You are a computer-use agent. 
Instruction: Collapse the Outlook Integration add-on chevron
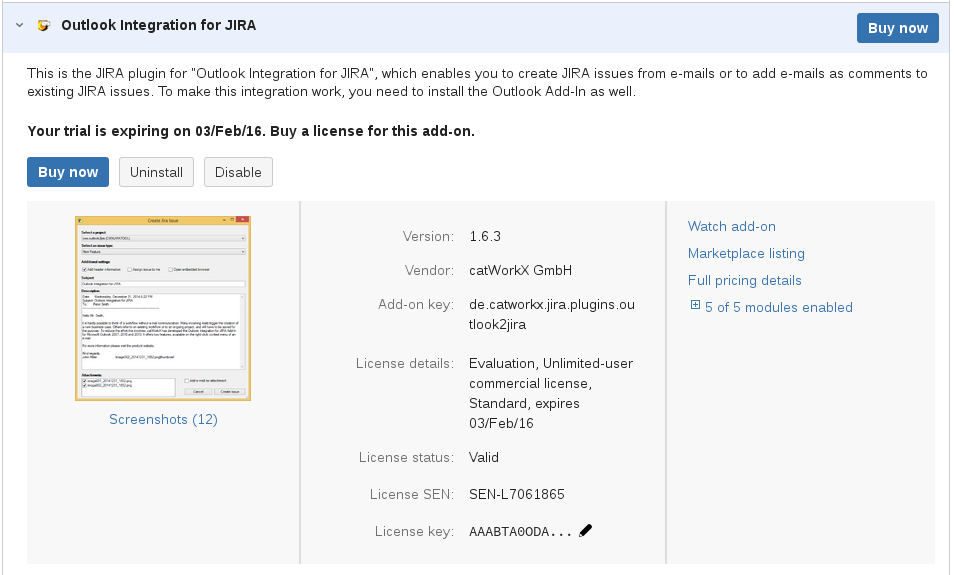pos(19,26)
